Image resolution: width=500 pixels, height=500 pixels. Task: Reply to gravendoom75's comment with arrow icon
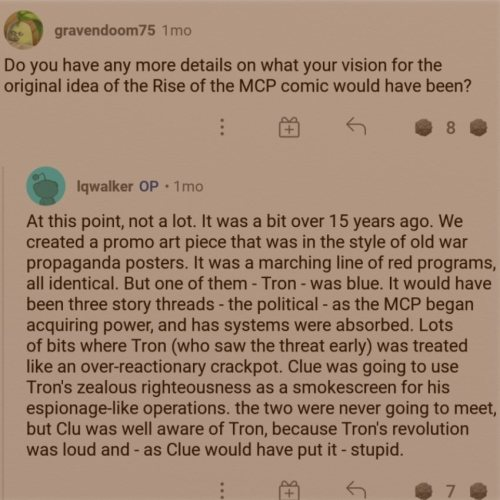click(356, 126)
